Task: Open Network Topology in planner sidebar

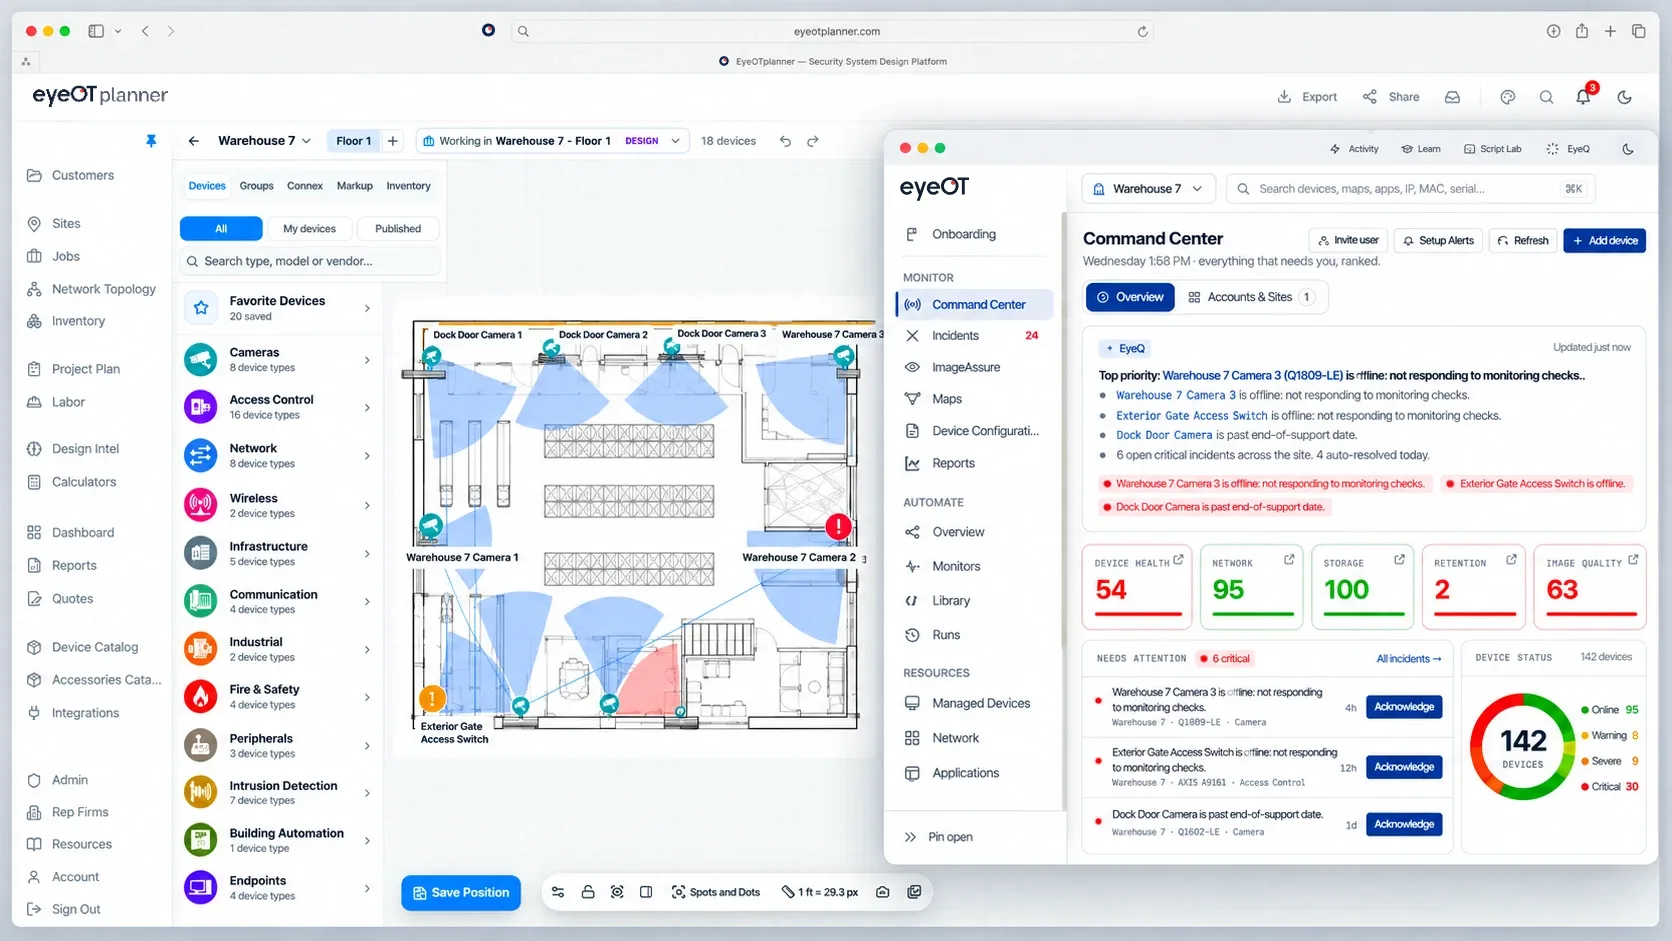Action: [x=93, y=289]
